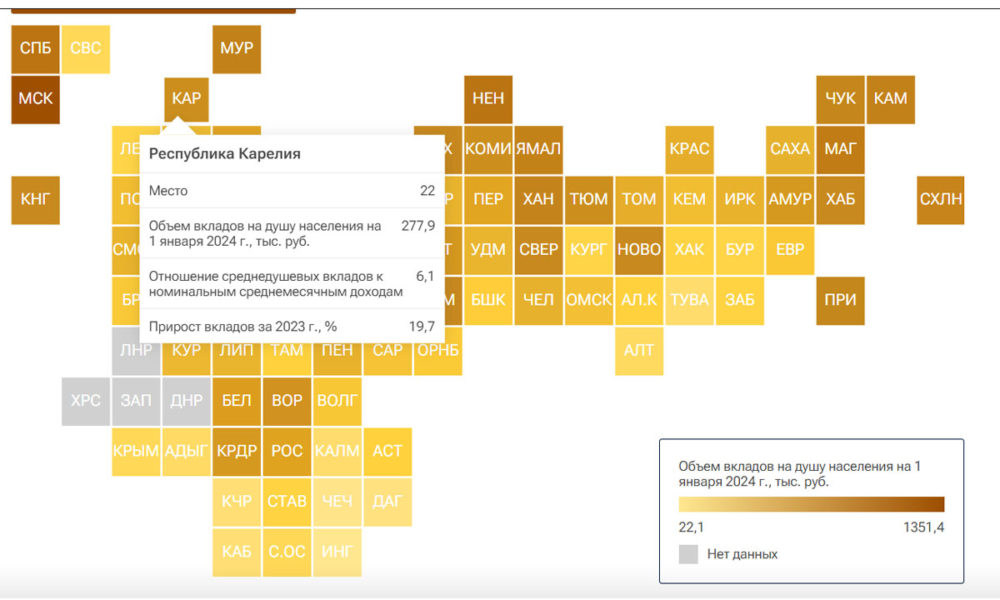1000x600 pixels.
Task: Select the ВОР region tile
Action: [287, 402]
